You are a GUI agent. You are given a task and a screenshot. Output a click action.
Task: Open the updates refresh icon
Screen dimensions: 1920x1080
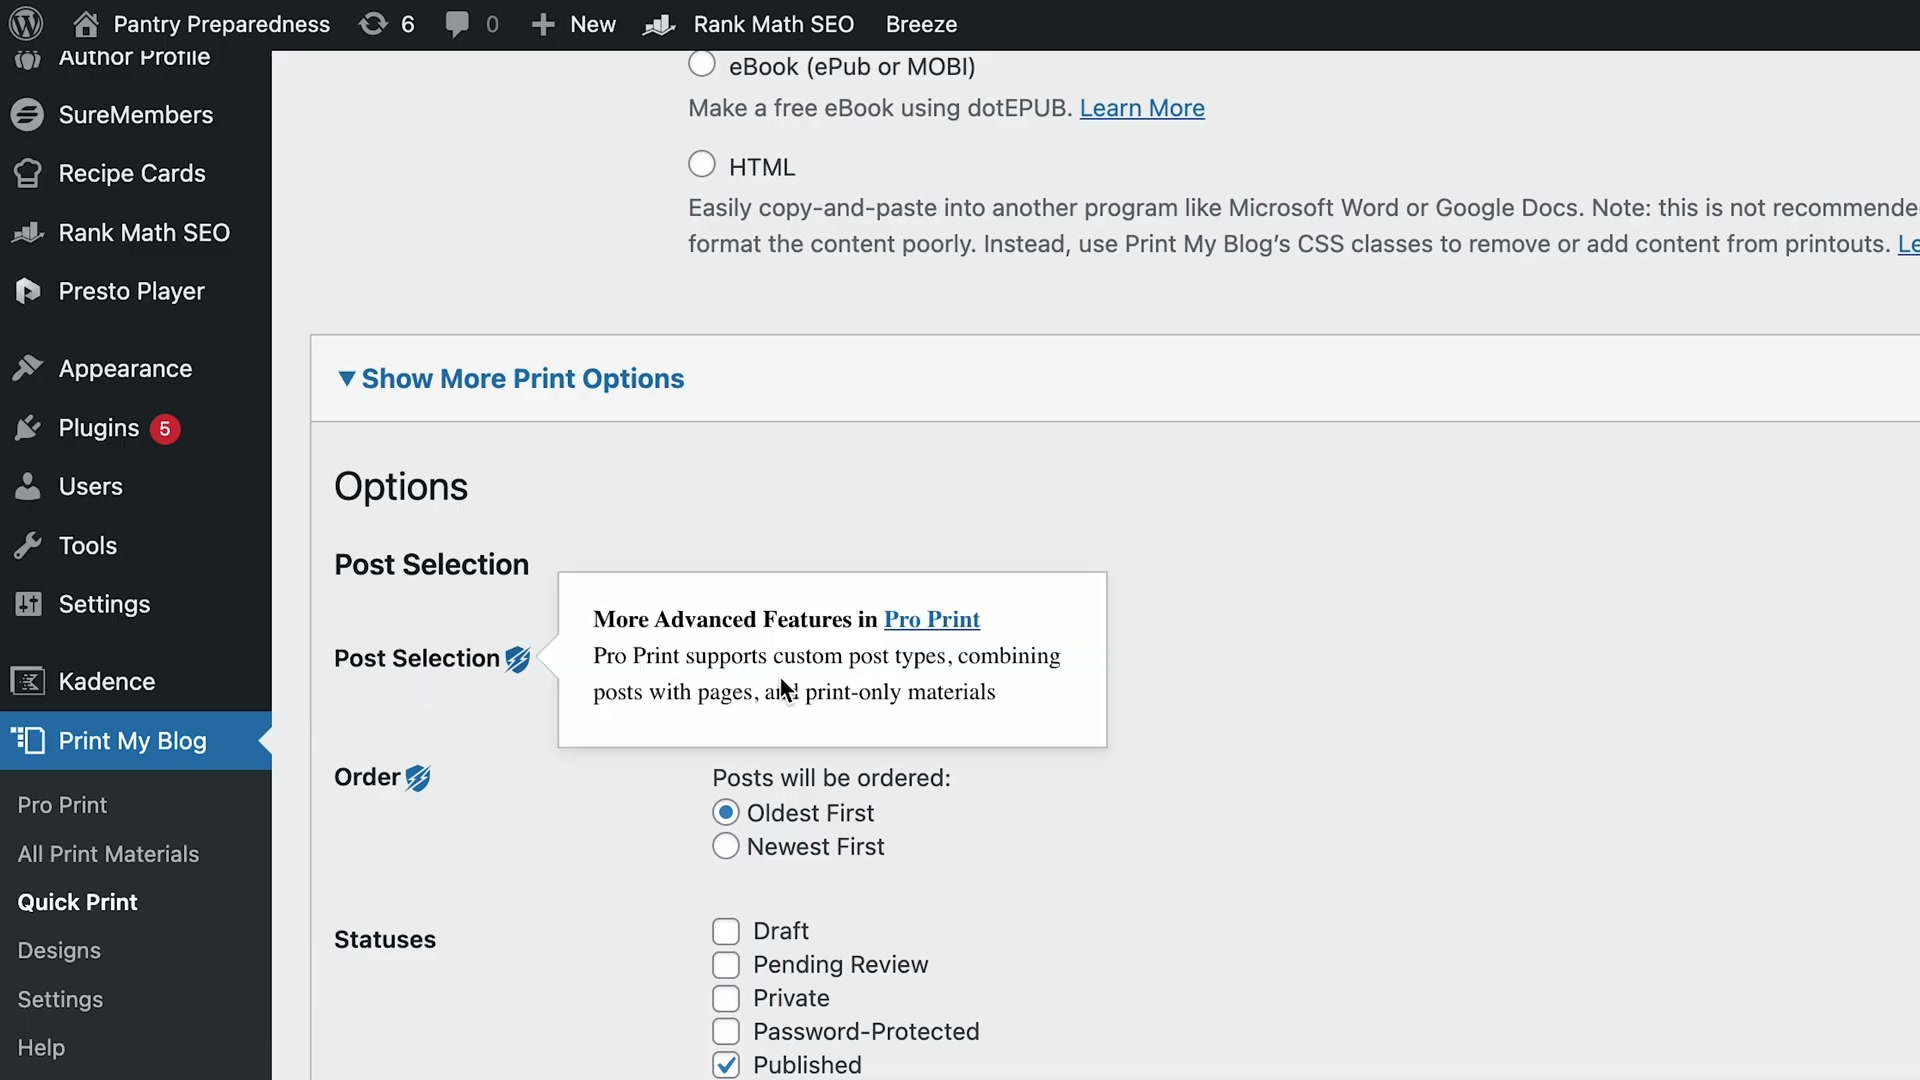(x=373, y=23)
